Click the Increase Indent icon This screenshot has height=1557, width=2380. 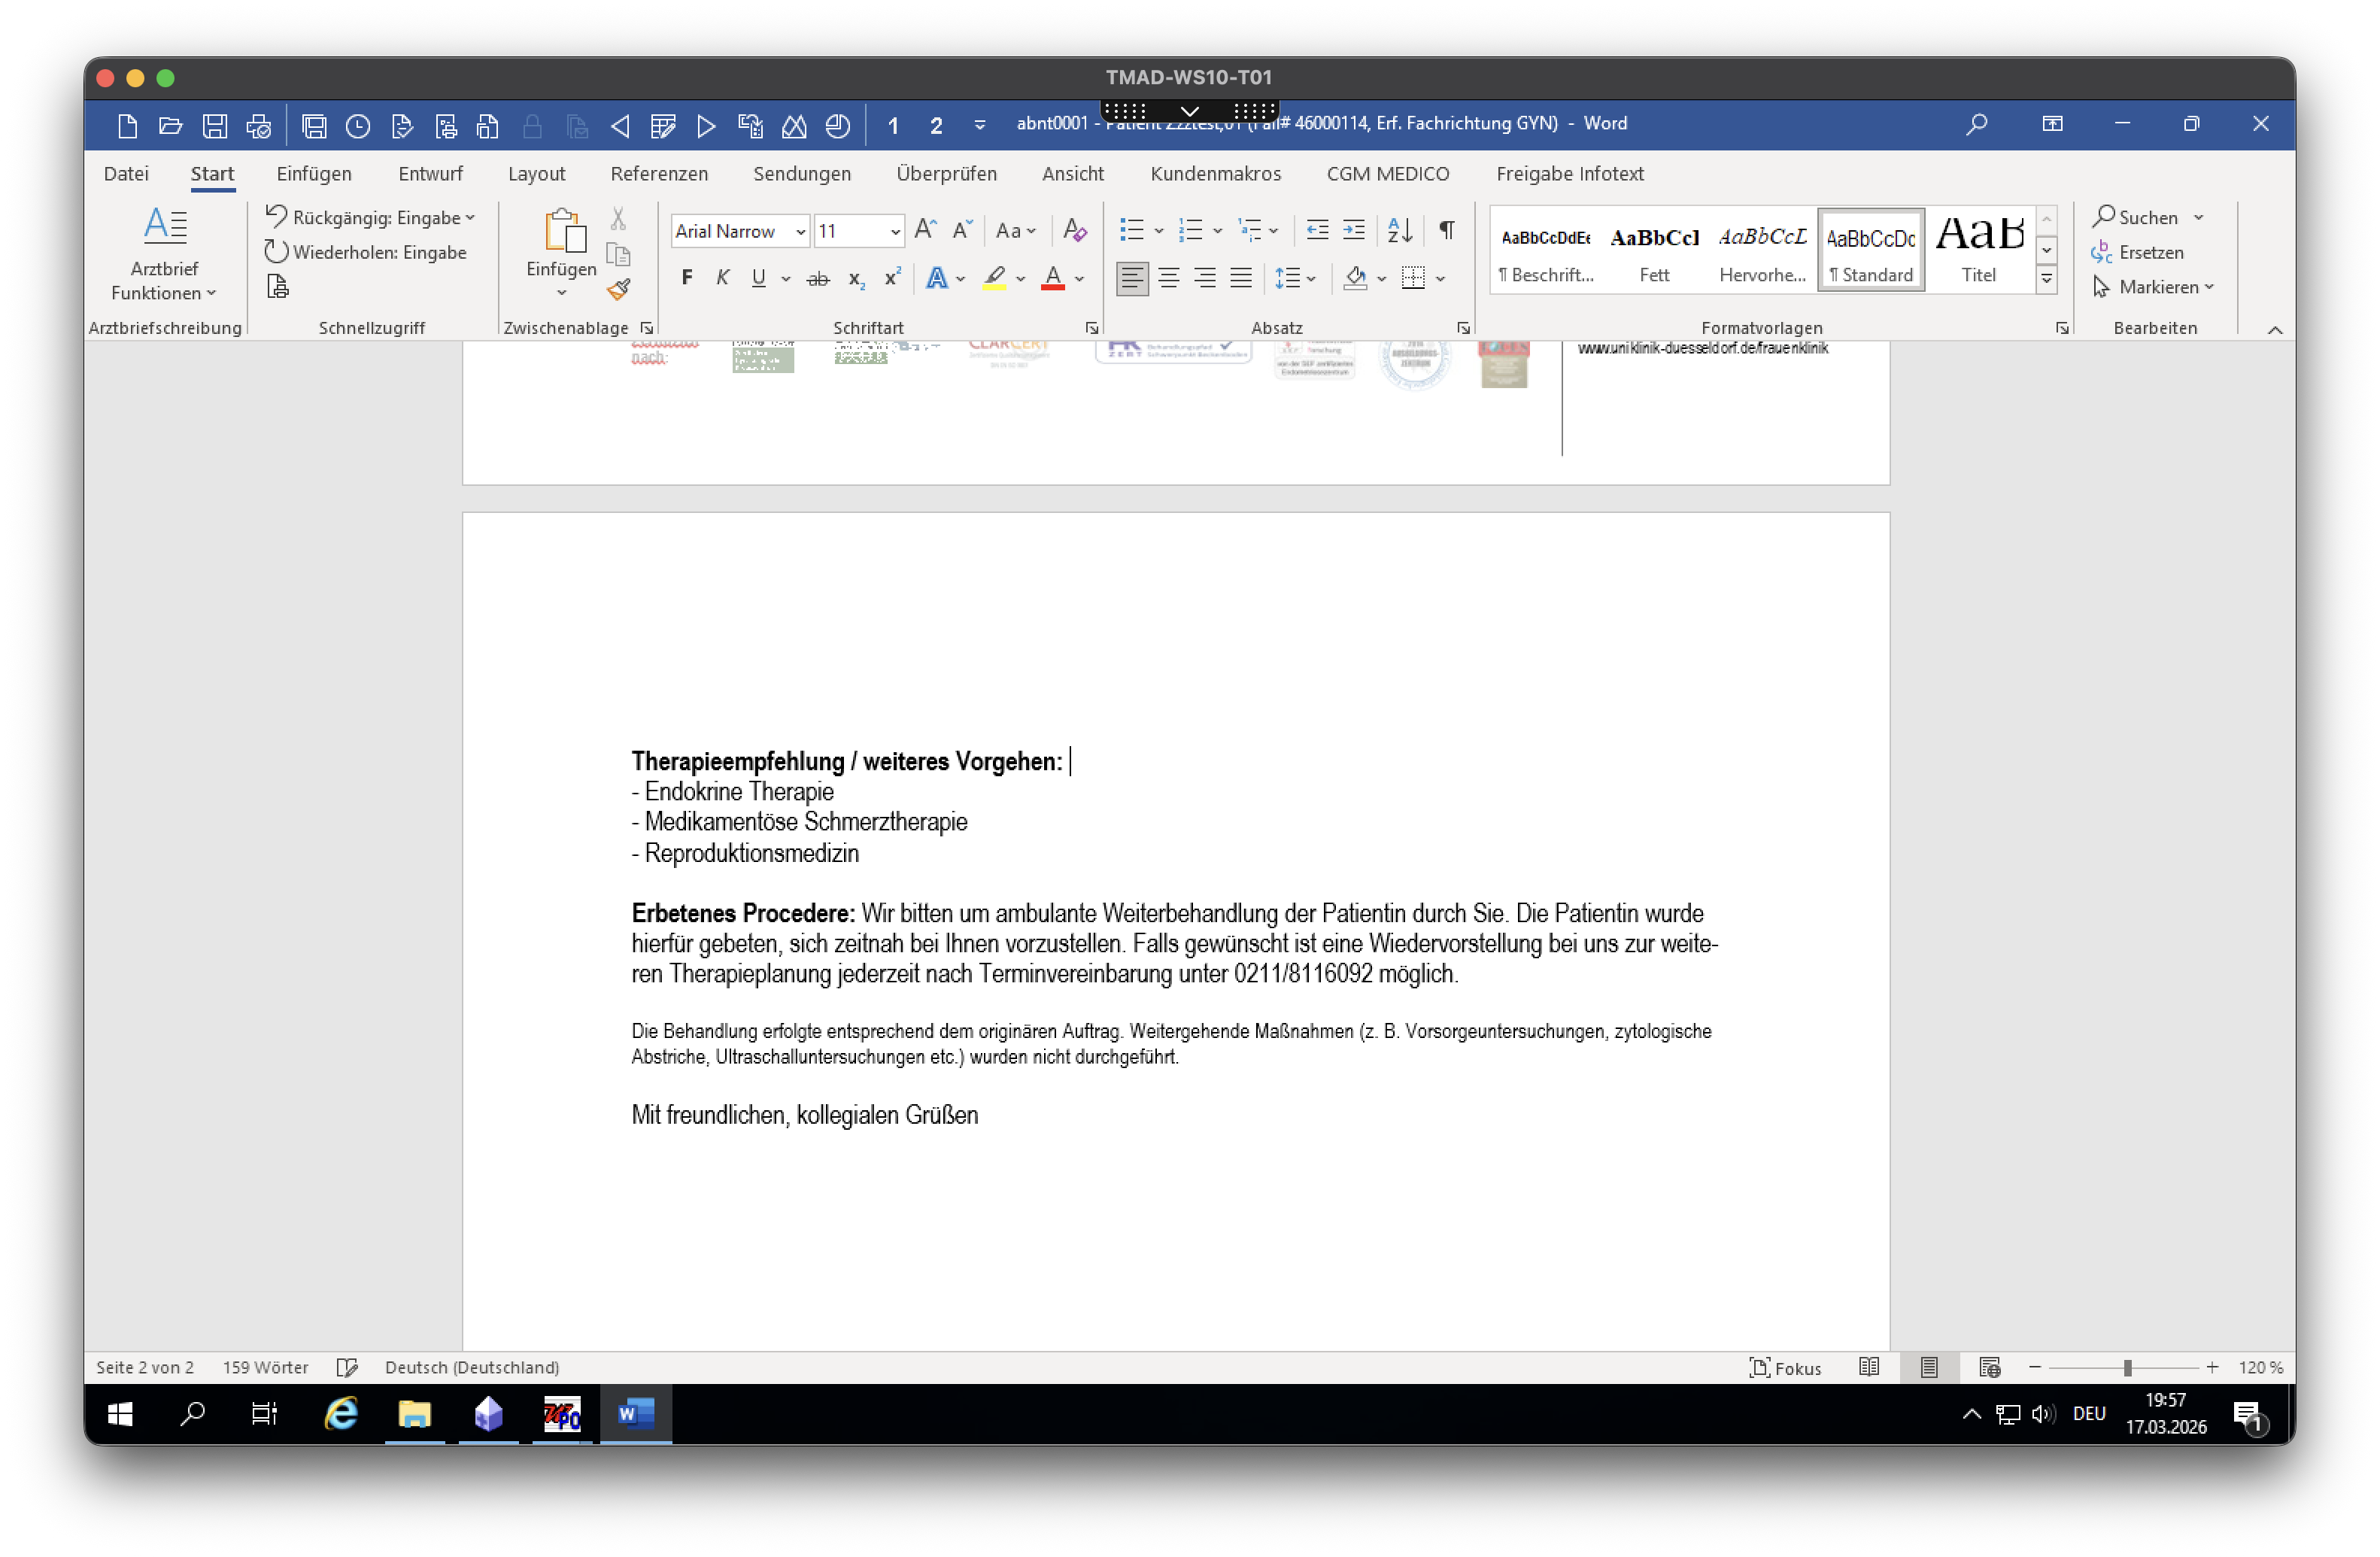(x=1353, y=230)
